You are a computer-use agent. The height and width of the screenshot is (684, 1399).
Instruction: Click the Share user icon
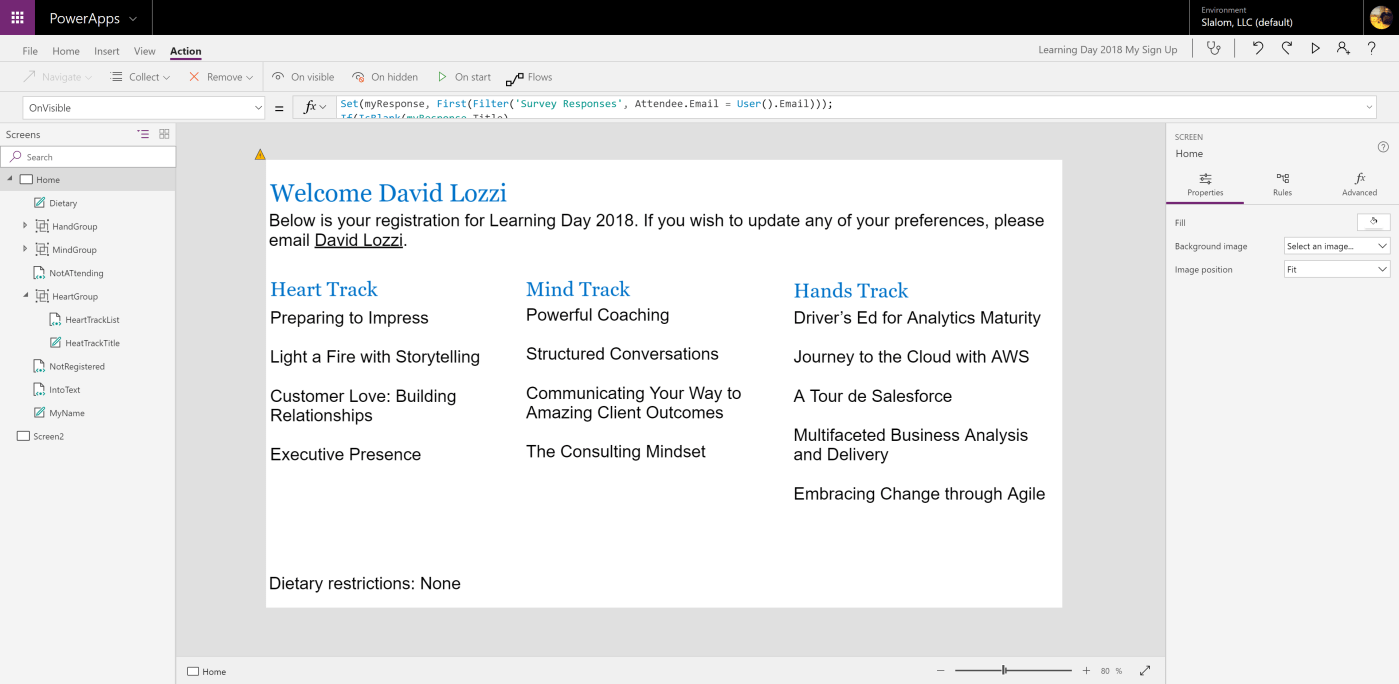click(1343, 48)
